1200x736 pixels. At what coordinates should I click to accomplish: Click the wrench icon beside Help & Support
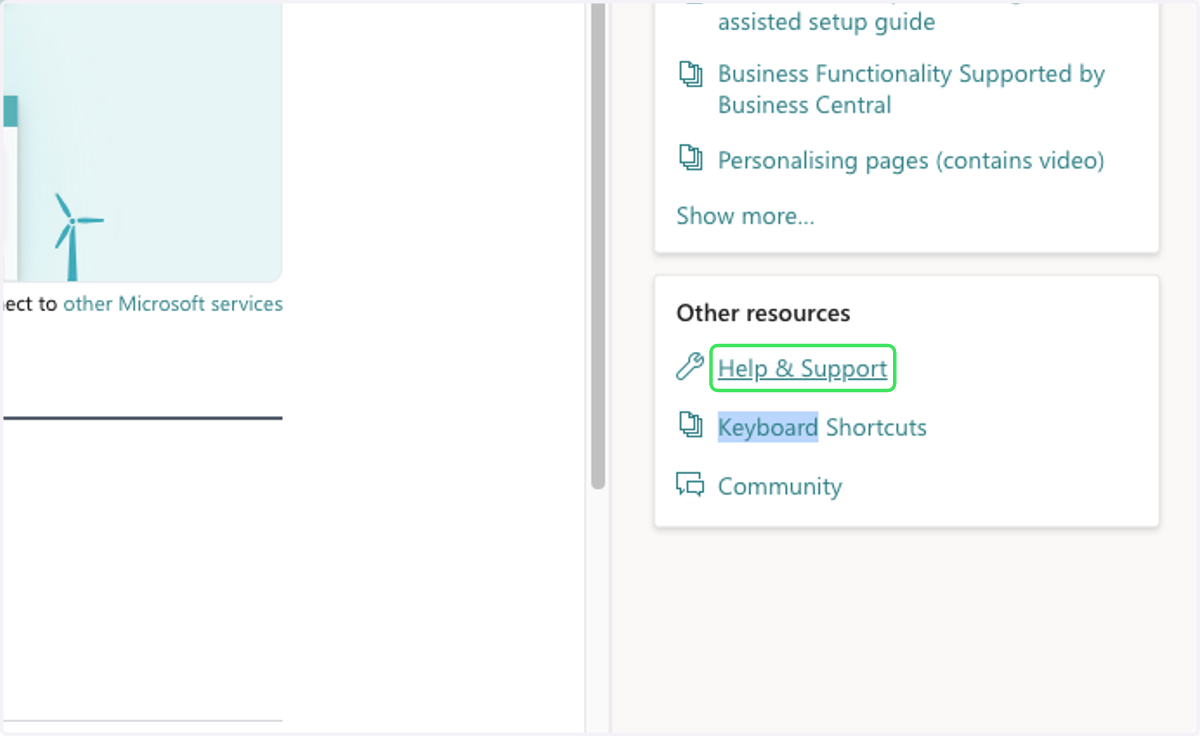(x=690, y=368)
